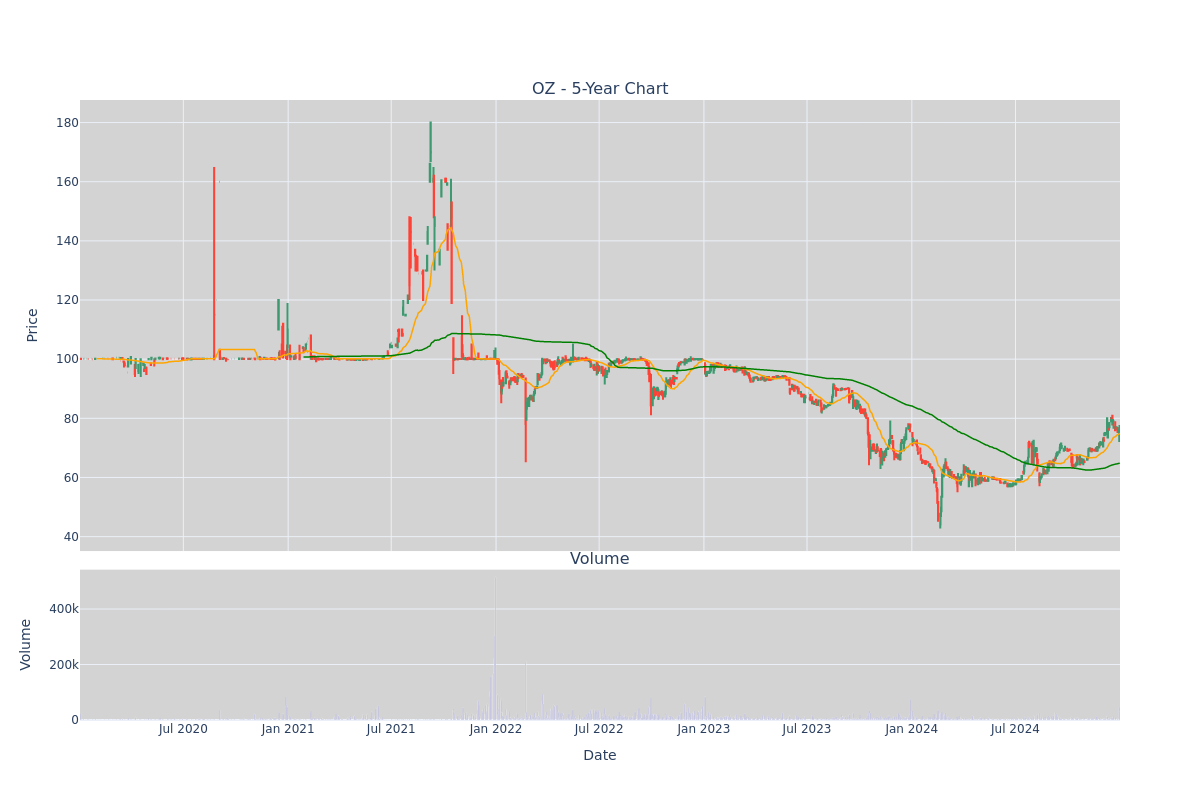The image size is (1200, 800).
Task: Click the 160 price tick label
Action: 68,182
